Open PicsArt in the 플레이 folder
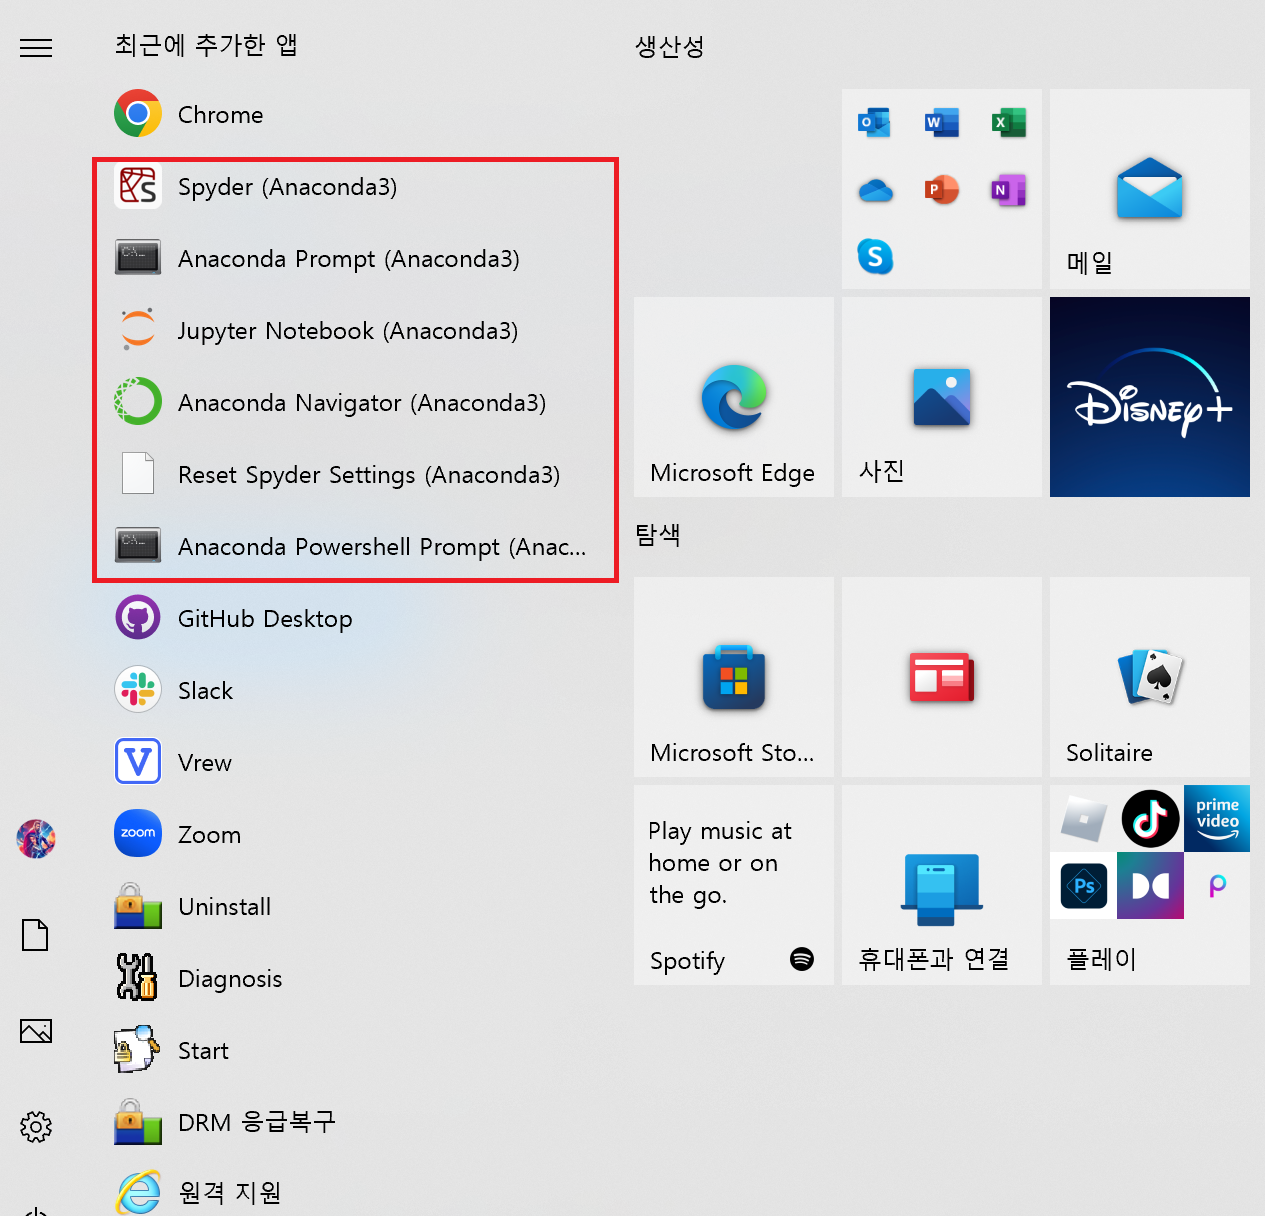Viewport: 1265px width, 1216px height. tap(1217, 885)
